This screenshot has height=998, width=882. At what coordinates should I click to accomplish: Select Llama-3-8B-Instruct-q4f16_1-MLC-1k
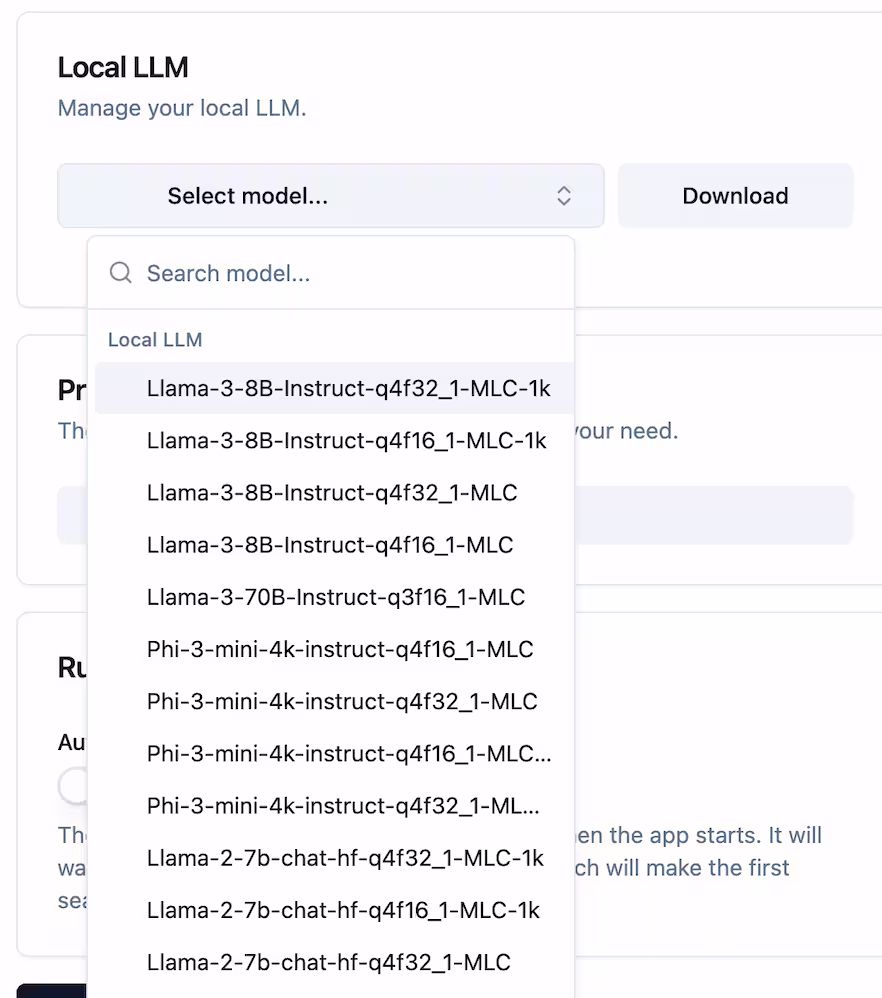[x=335, y=440]
